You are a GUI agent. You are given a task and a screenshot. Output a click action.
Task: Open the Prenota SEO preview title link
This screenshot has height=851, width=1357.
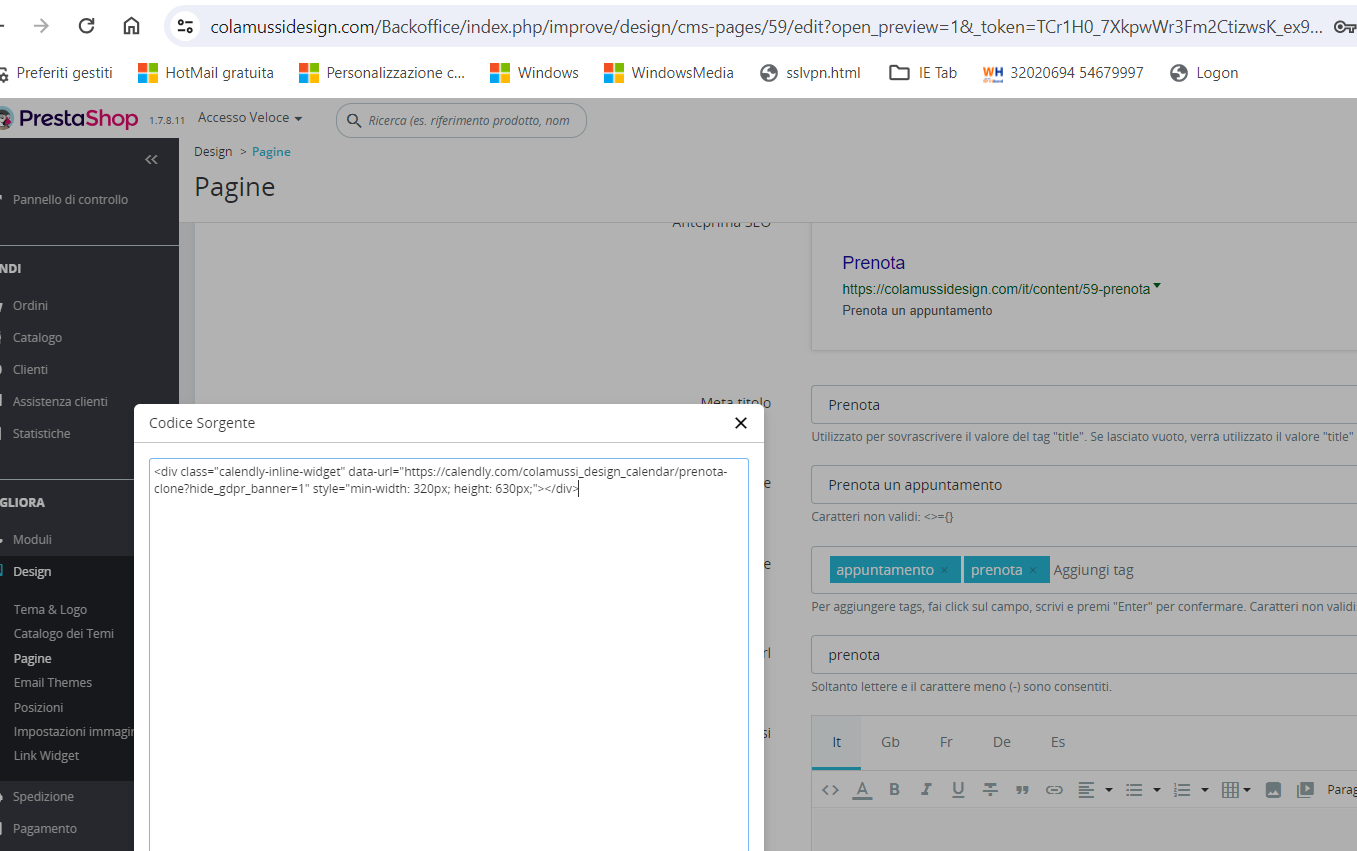coord(873,263)
